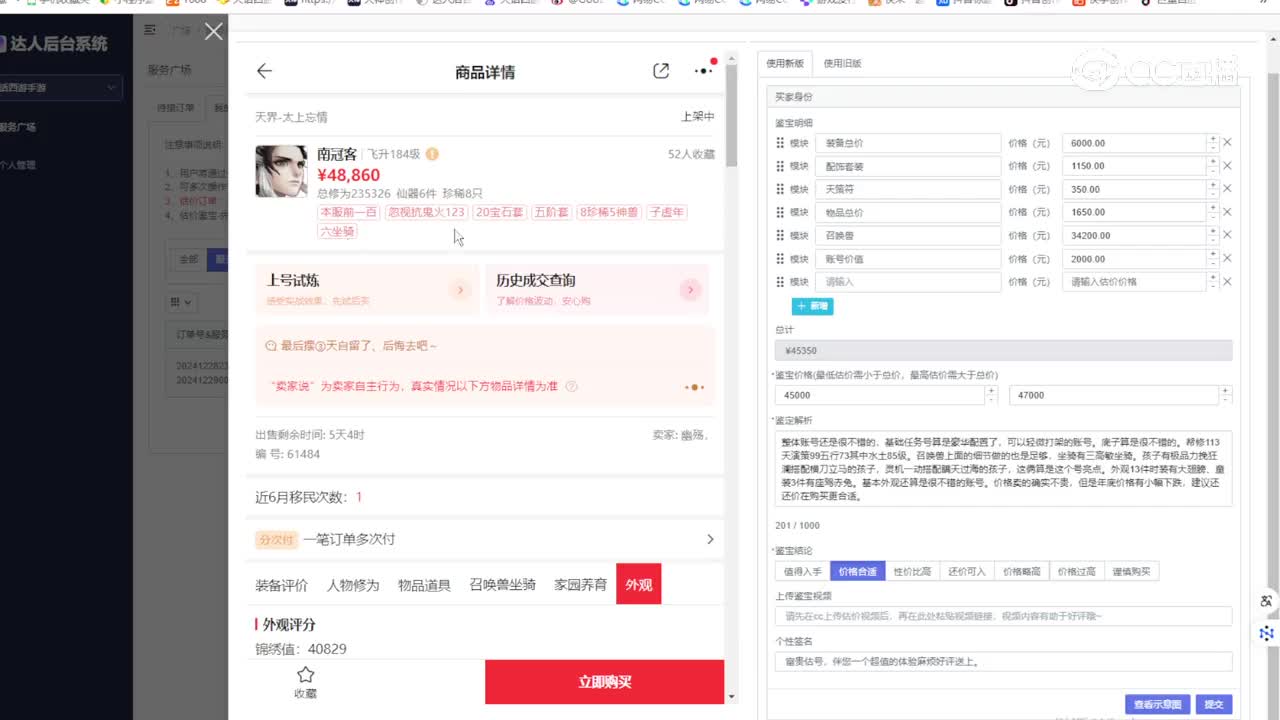Viewport: 1280px width, 720px height.
Task: Click the red 立即购买 button
Action: [604, 682]
